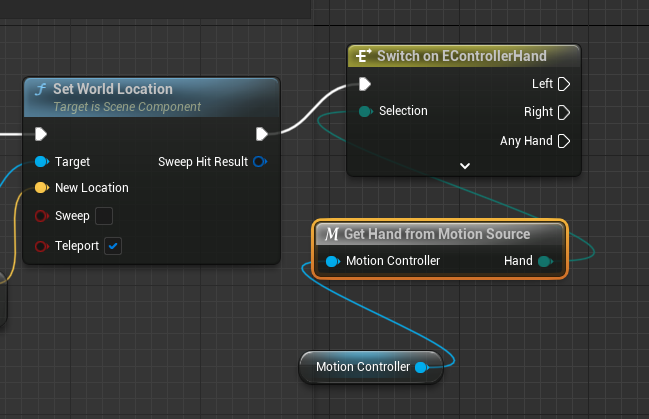The width and height of the screenshot is (649, 419).
Task: Click the 'Target is Scene Component' subtitle
Action: pyautogui.click(x=127, y=107)
